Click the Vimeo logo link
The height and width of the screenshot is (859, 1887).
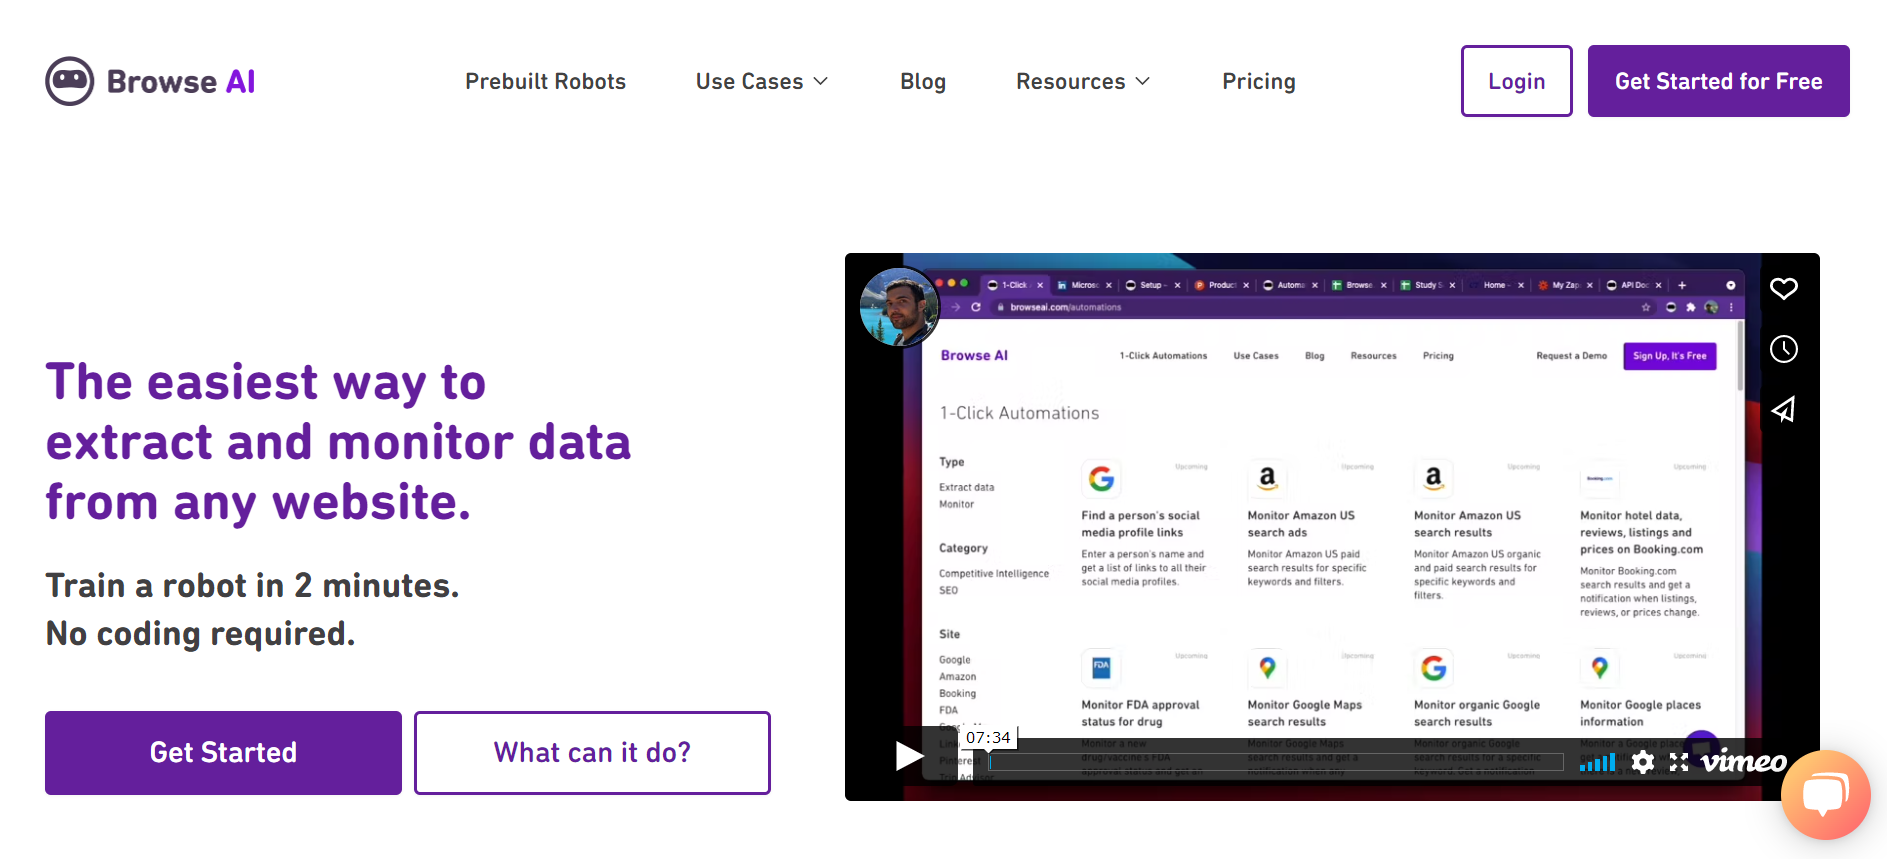point(1744,762)
